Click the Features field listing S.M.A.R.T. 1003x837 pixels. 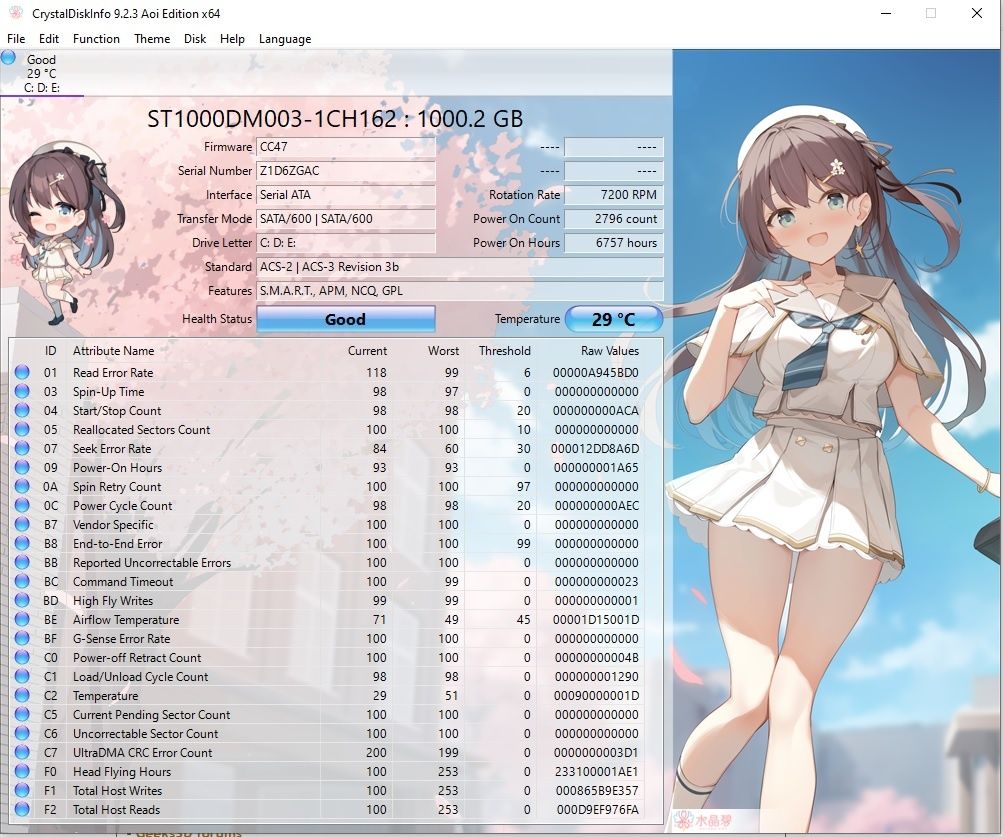click(460, 291)
